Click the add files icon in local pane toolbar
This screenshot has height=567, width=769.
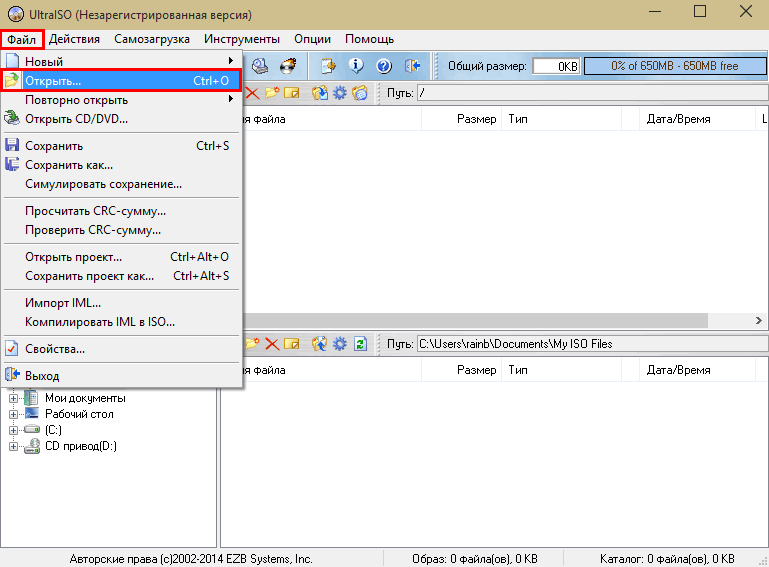(320, 344)
